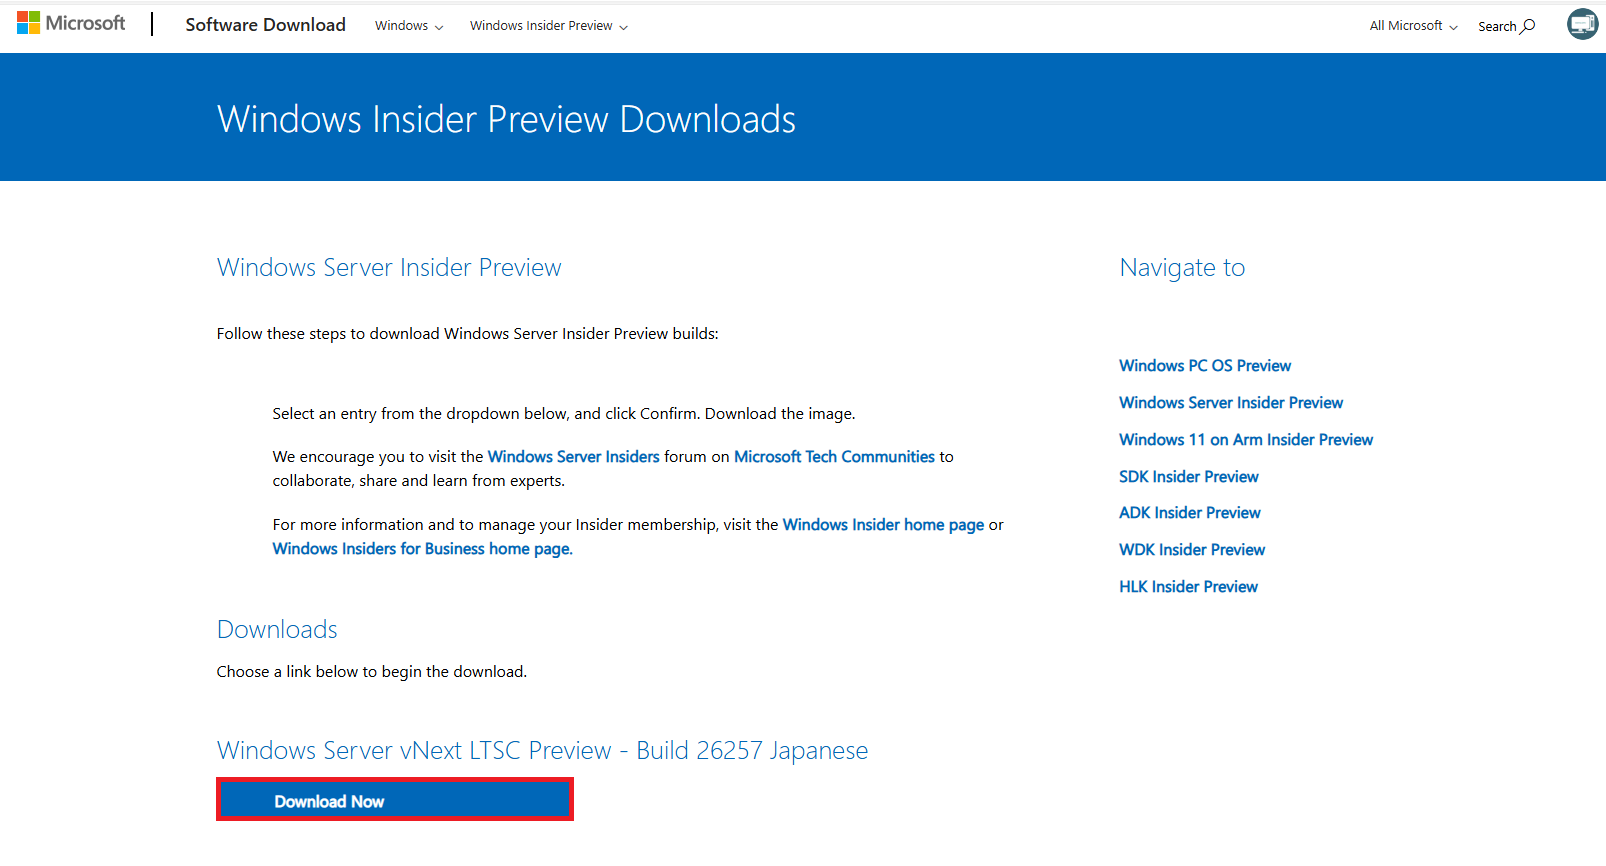Expand the All Microsoft menu

click(x=1413, y=26)
